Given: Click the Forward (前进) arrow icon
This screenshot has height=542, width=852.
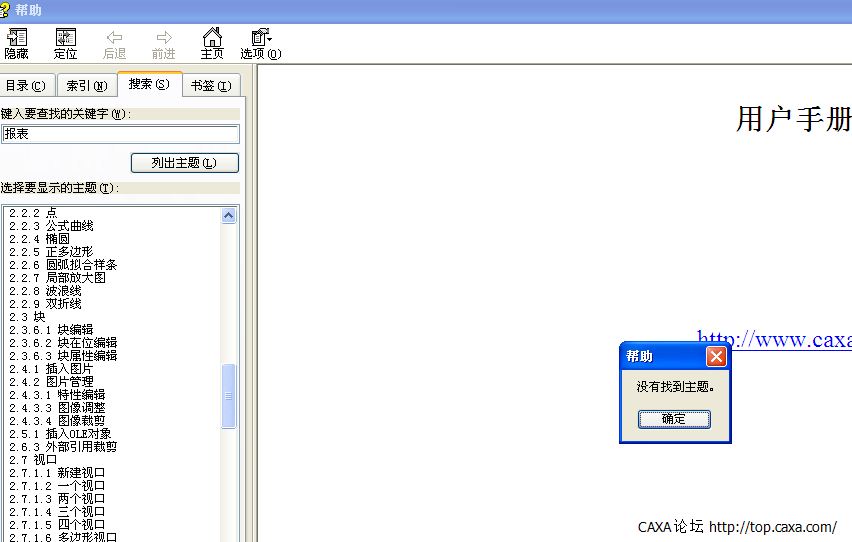Looking at the screenshot, I should pos(164,43).
